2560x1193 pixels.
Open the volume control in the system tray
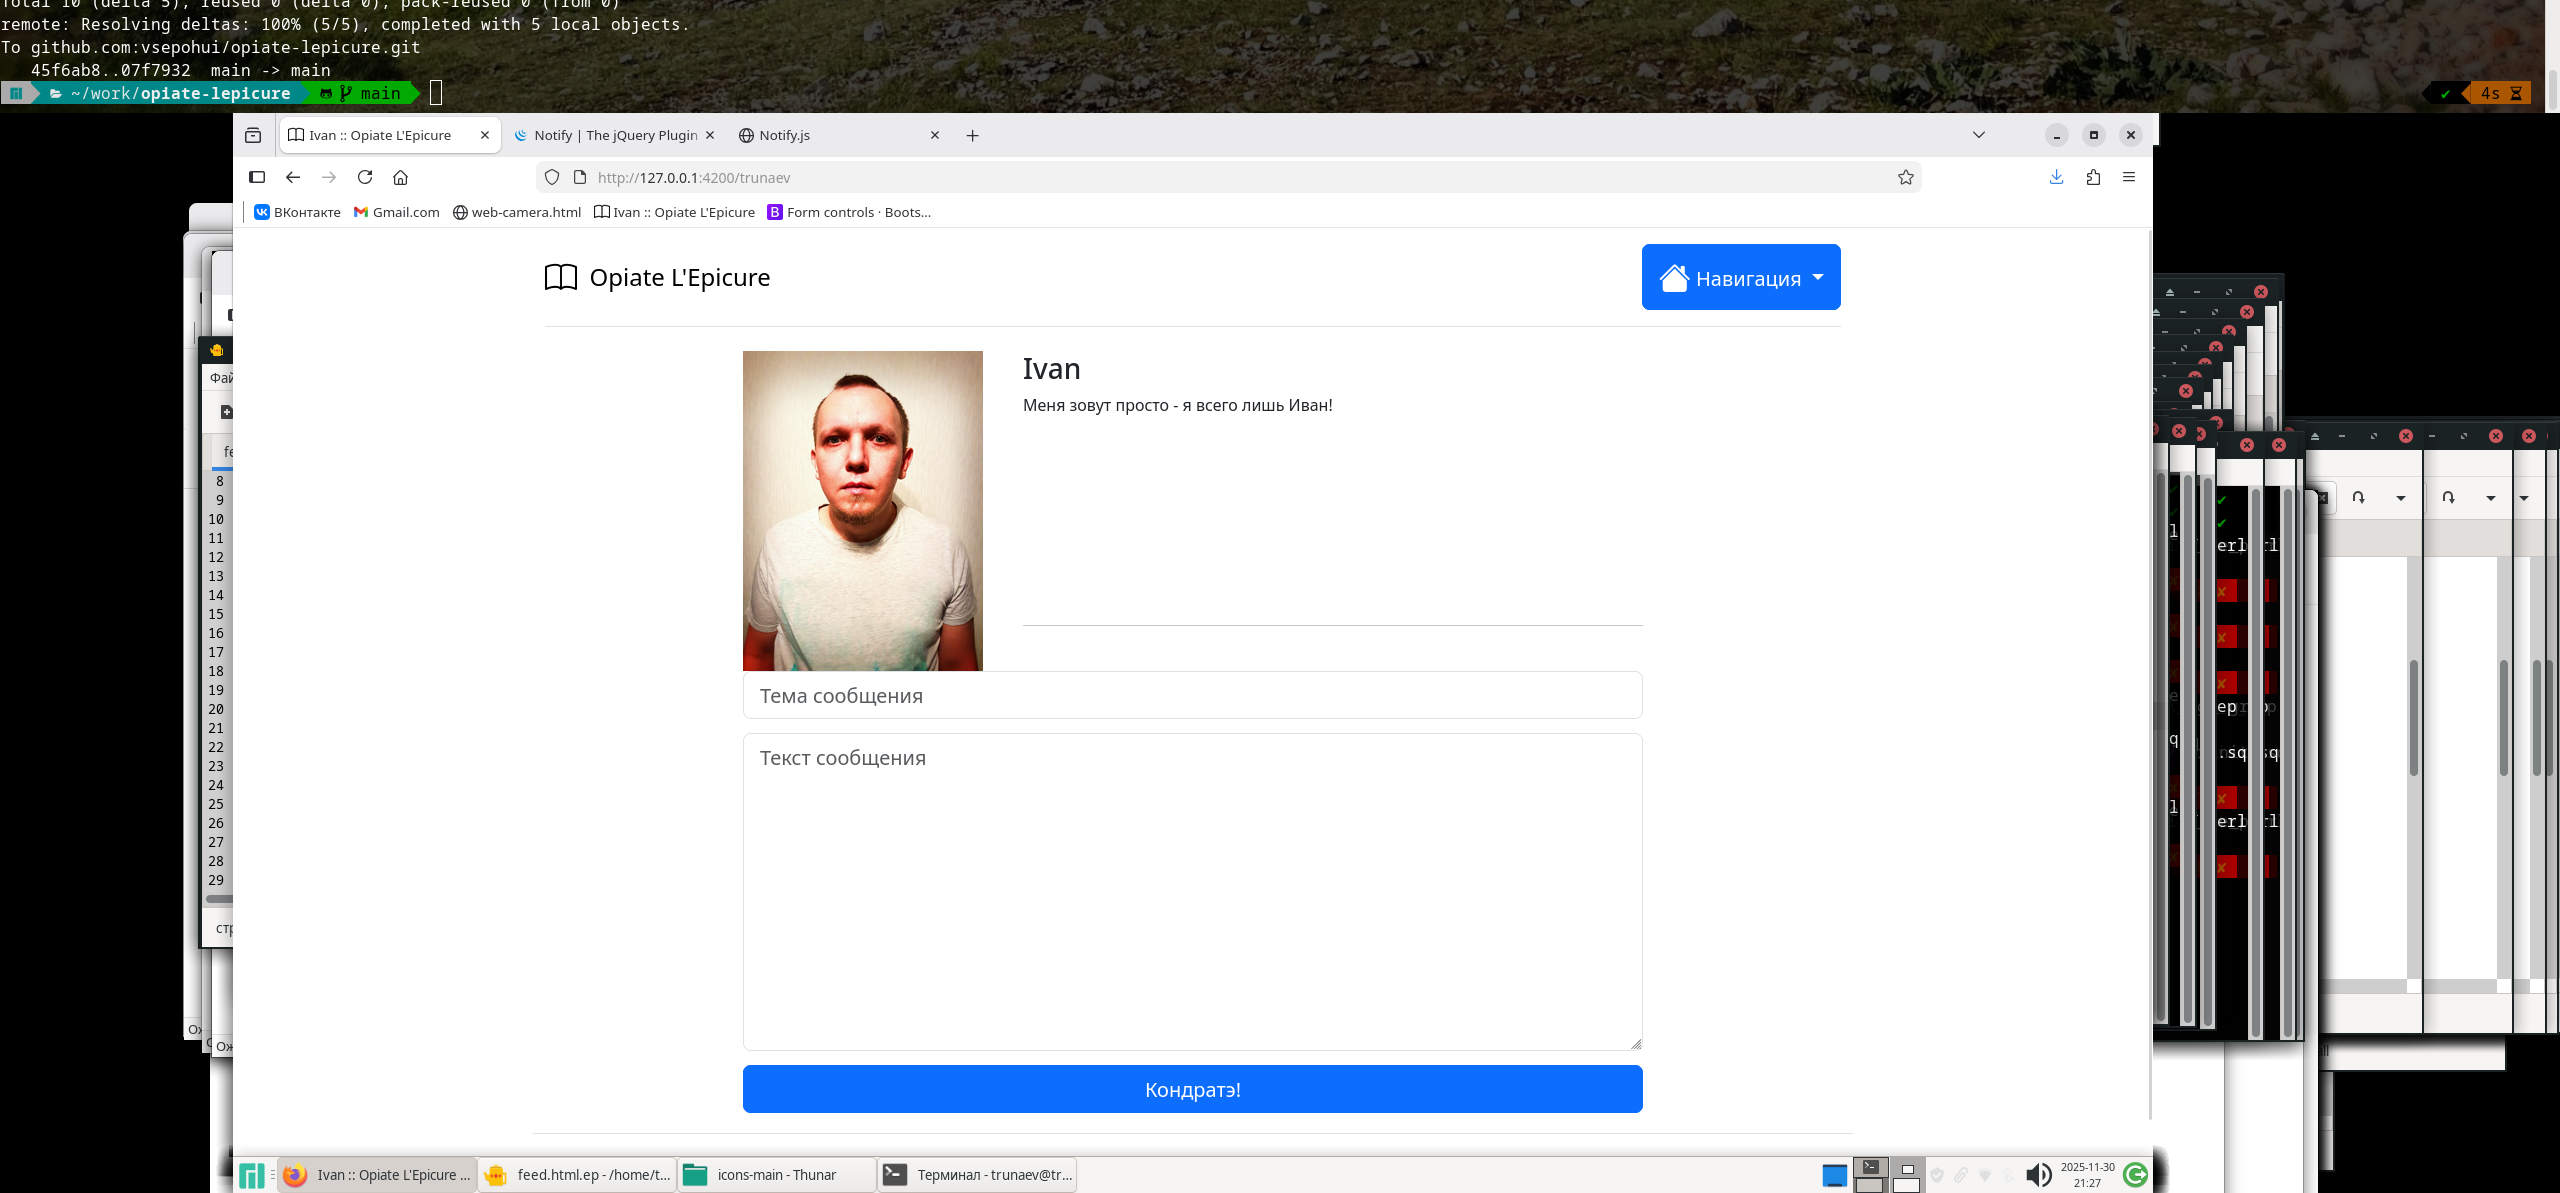click(x=2037, y=1175)
